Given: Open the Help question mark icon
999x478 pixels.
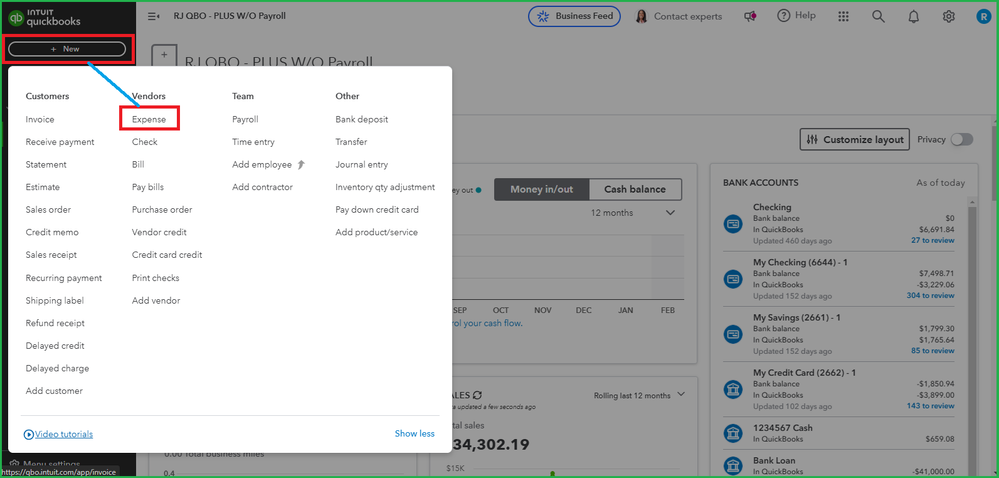Looking at the screenshot, I should [x=784, y=16].
